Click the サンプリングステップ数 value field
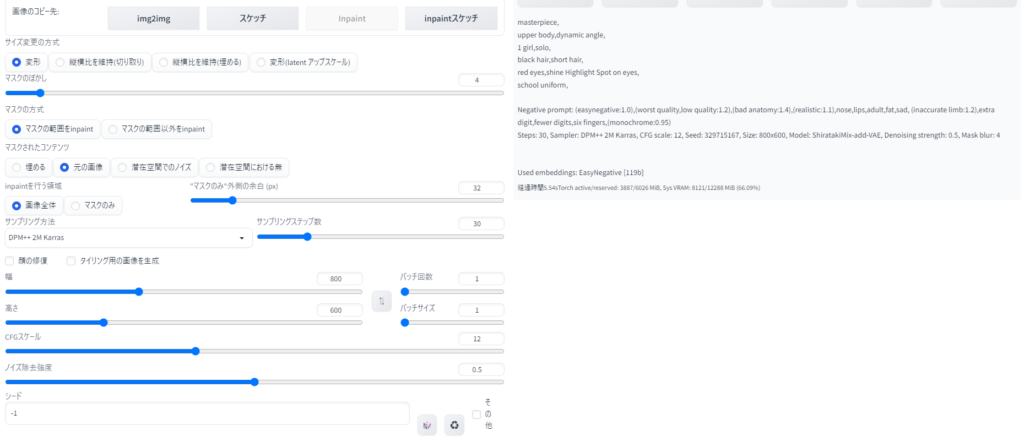The height and width of the screenshot is (442, 1024). [481, 223]
